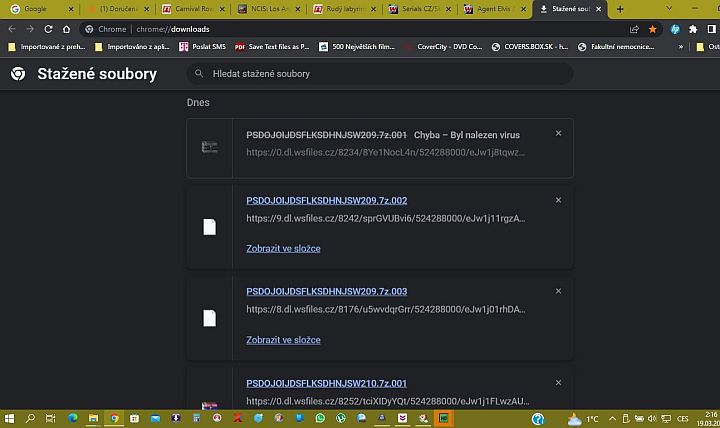Open PSDOJOIJDSFLKSDHNJSW210.7z.001 file link
720x428 pixels.
(326, 383)
